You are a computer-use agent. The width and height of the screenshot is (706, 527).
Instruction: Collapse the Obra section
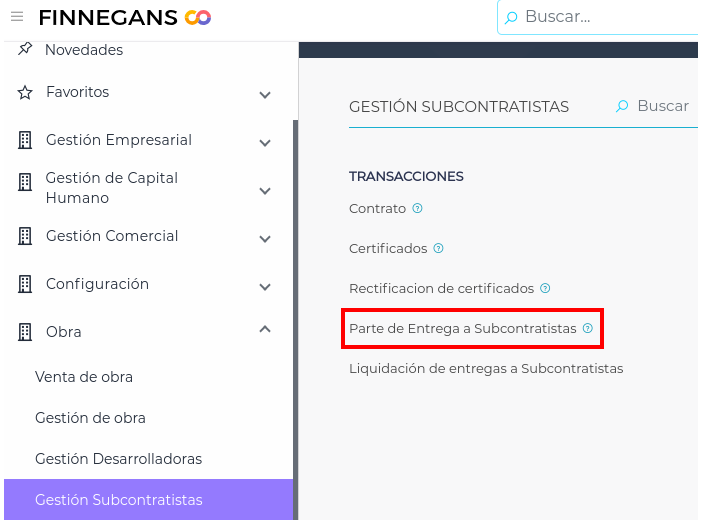point(265,329)
